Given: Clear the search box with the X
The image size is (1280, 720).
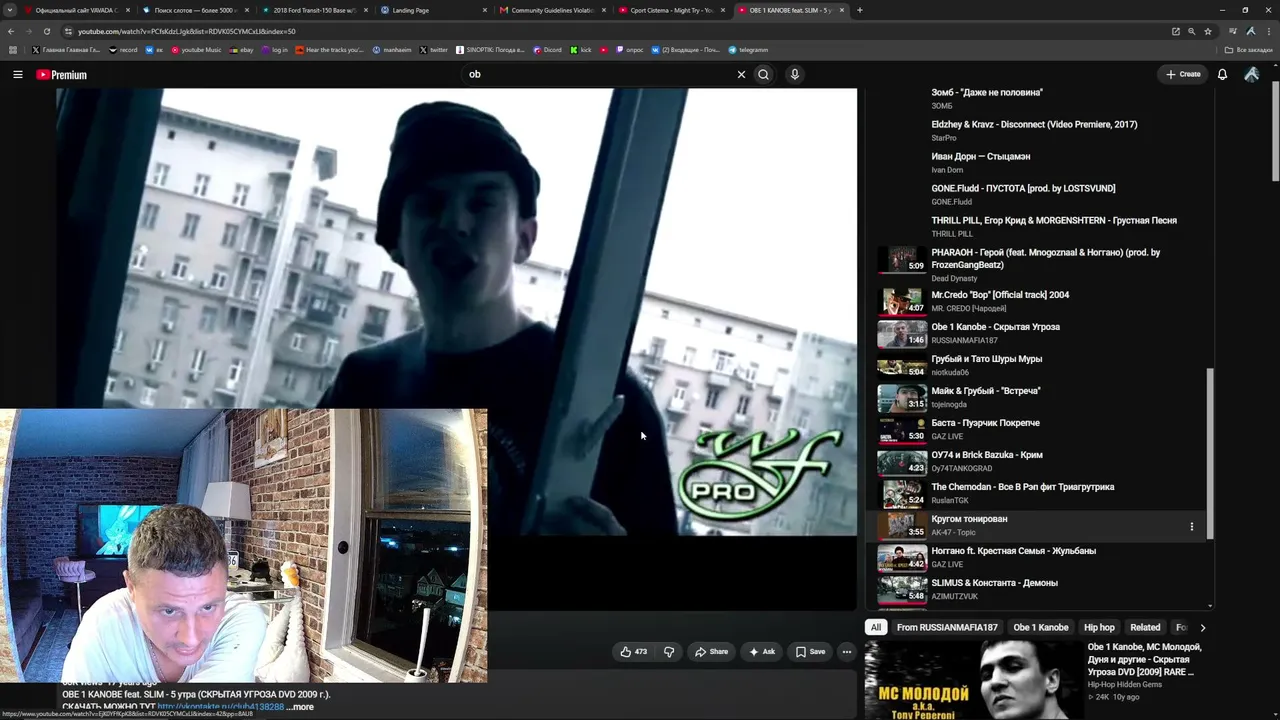Looking at the screenshot, I should tap(741, 74).
